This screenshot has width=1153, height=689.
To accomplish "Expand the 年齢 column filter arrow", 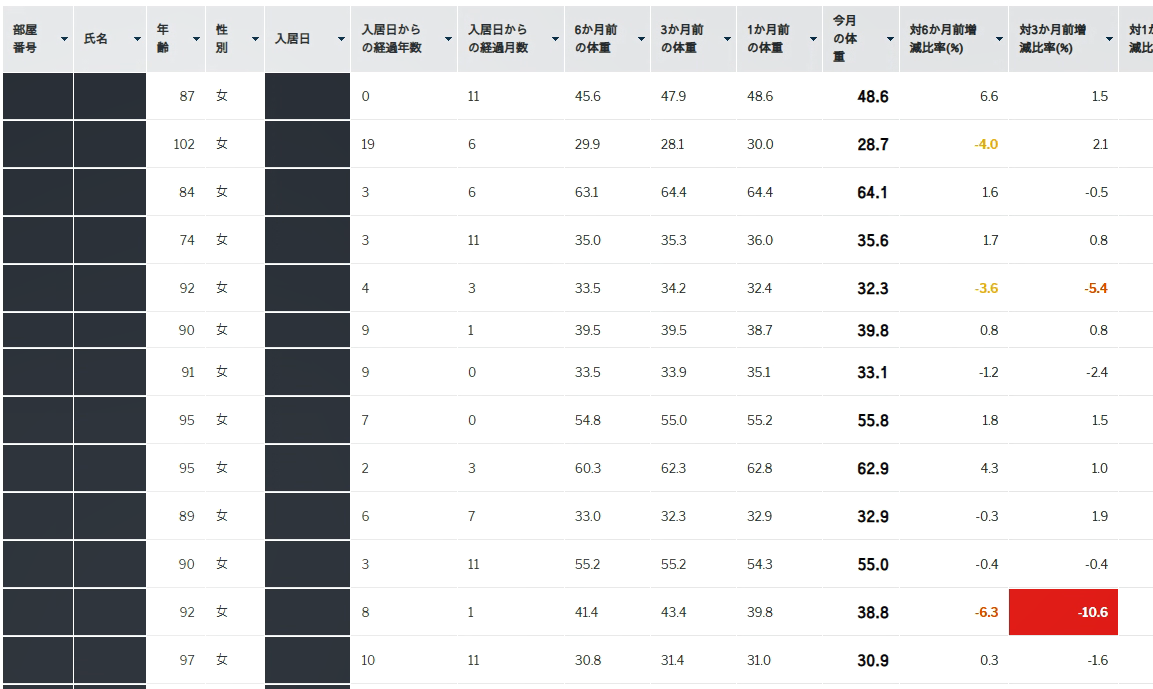I will pyautogui.click(x=195, y=39).
